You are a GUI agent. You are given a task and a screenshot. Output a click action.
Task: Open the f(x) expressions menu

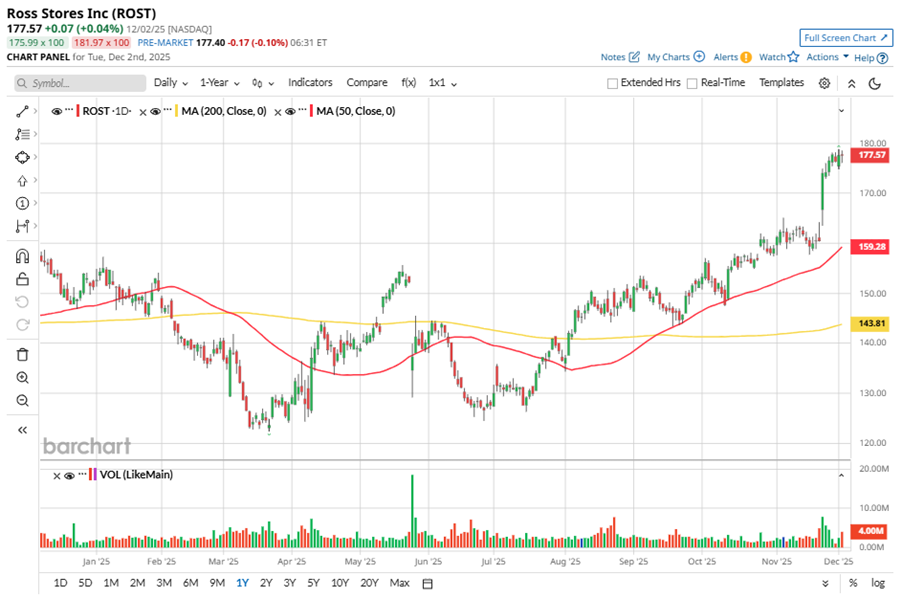pyautogui.click(x=408, y=83)
